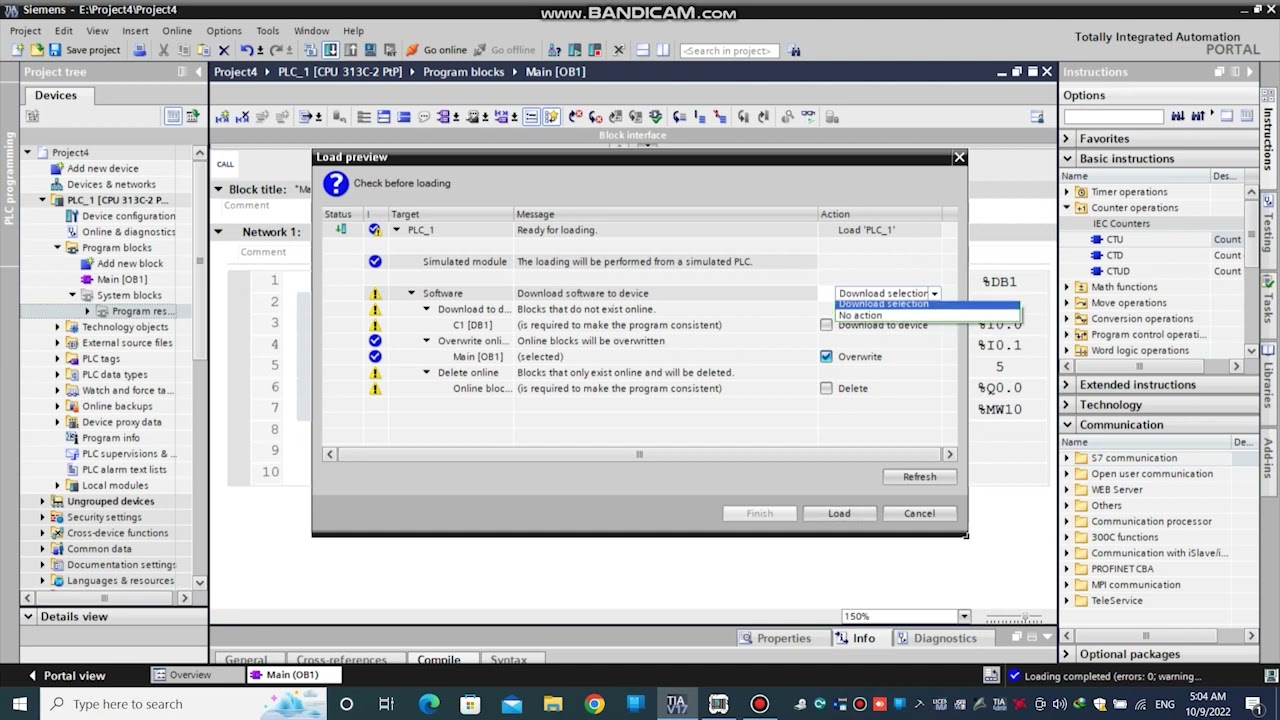Open the Online menu
This screenshot has width=1280, height=720.
[177, 31]
